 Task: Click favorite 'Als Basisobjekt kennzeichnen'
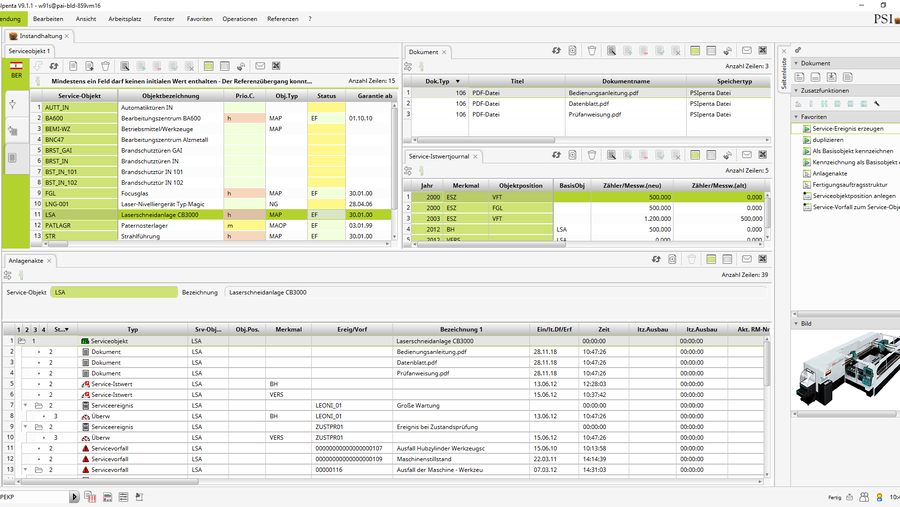(x=853, y=151)
